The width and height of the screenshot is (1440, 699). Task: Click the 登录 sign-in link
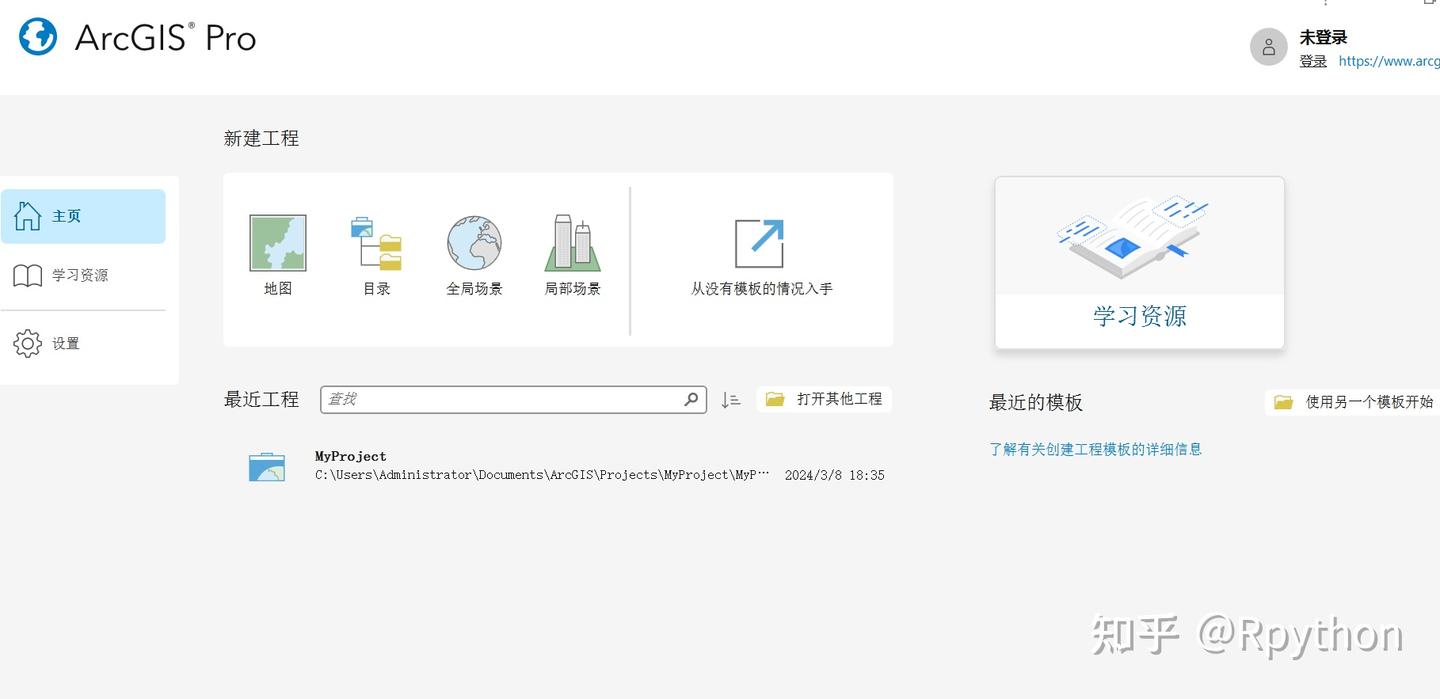[1313, 61]
